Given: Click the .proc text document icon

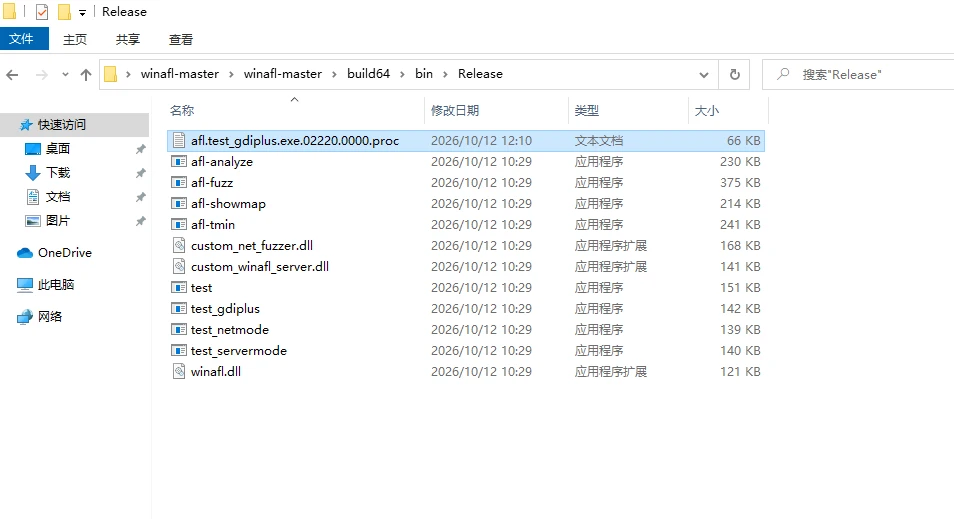Looking at the screenshot, I should (x=178, y=141).
